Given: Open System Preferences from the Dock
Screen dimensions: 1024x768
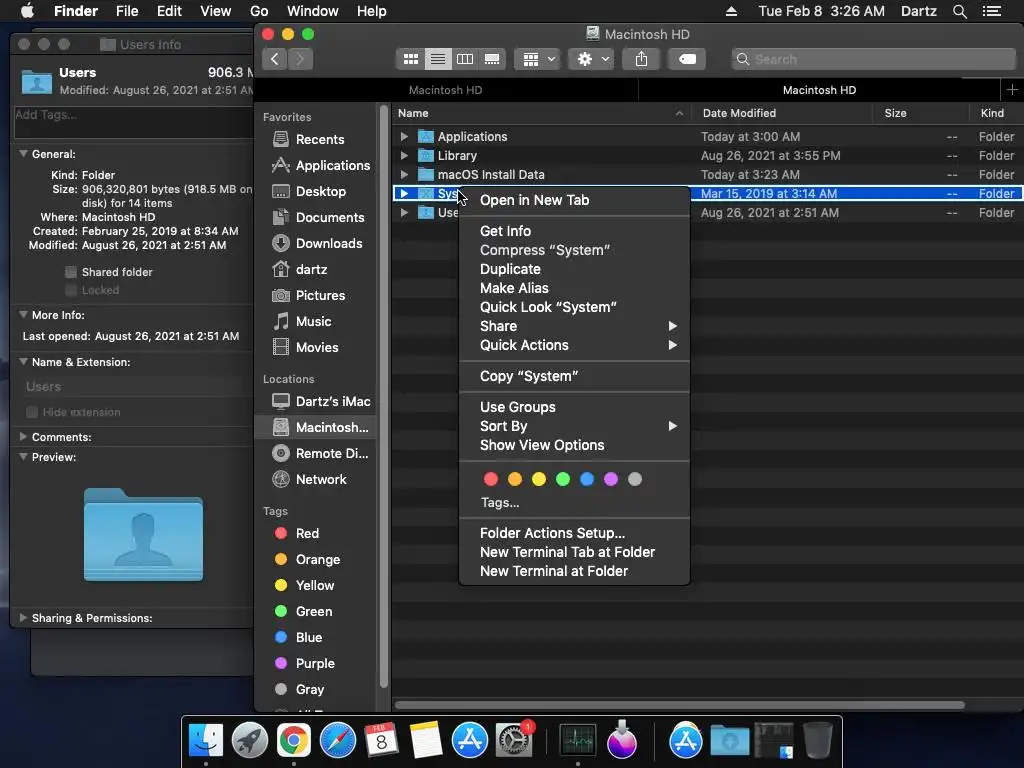Looking at the screenshot, I should point(514,741).
